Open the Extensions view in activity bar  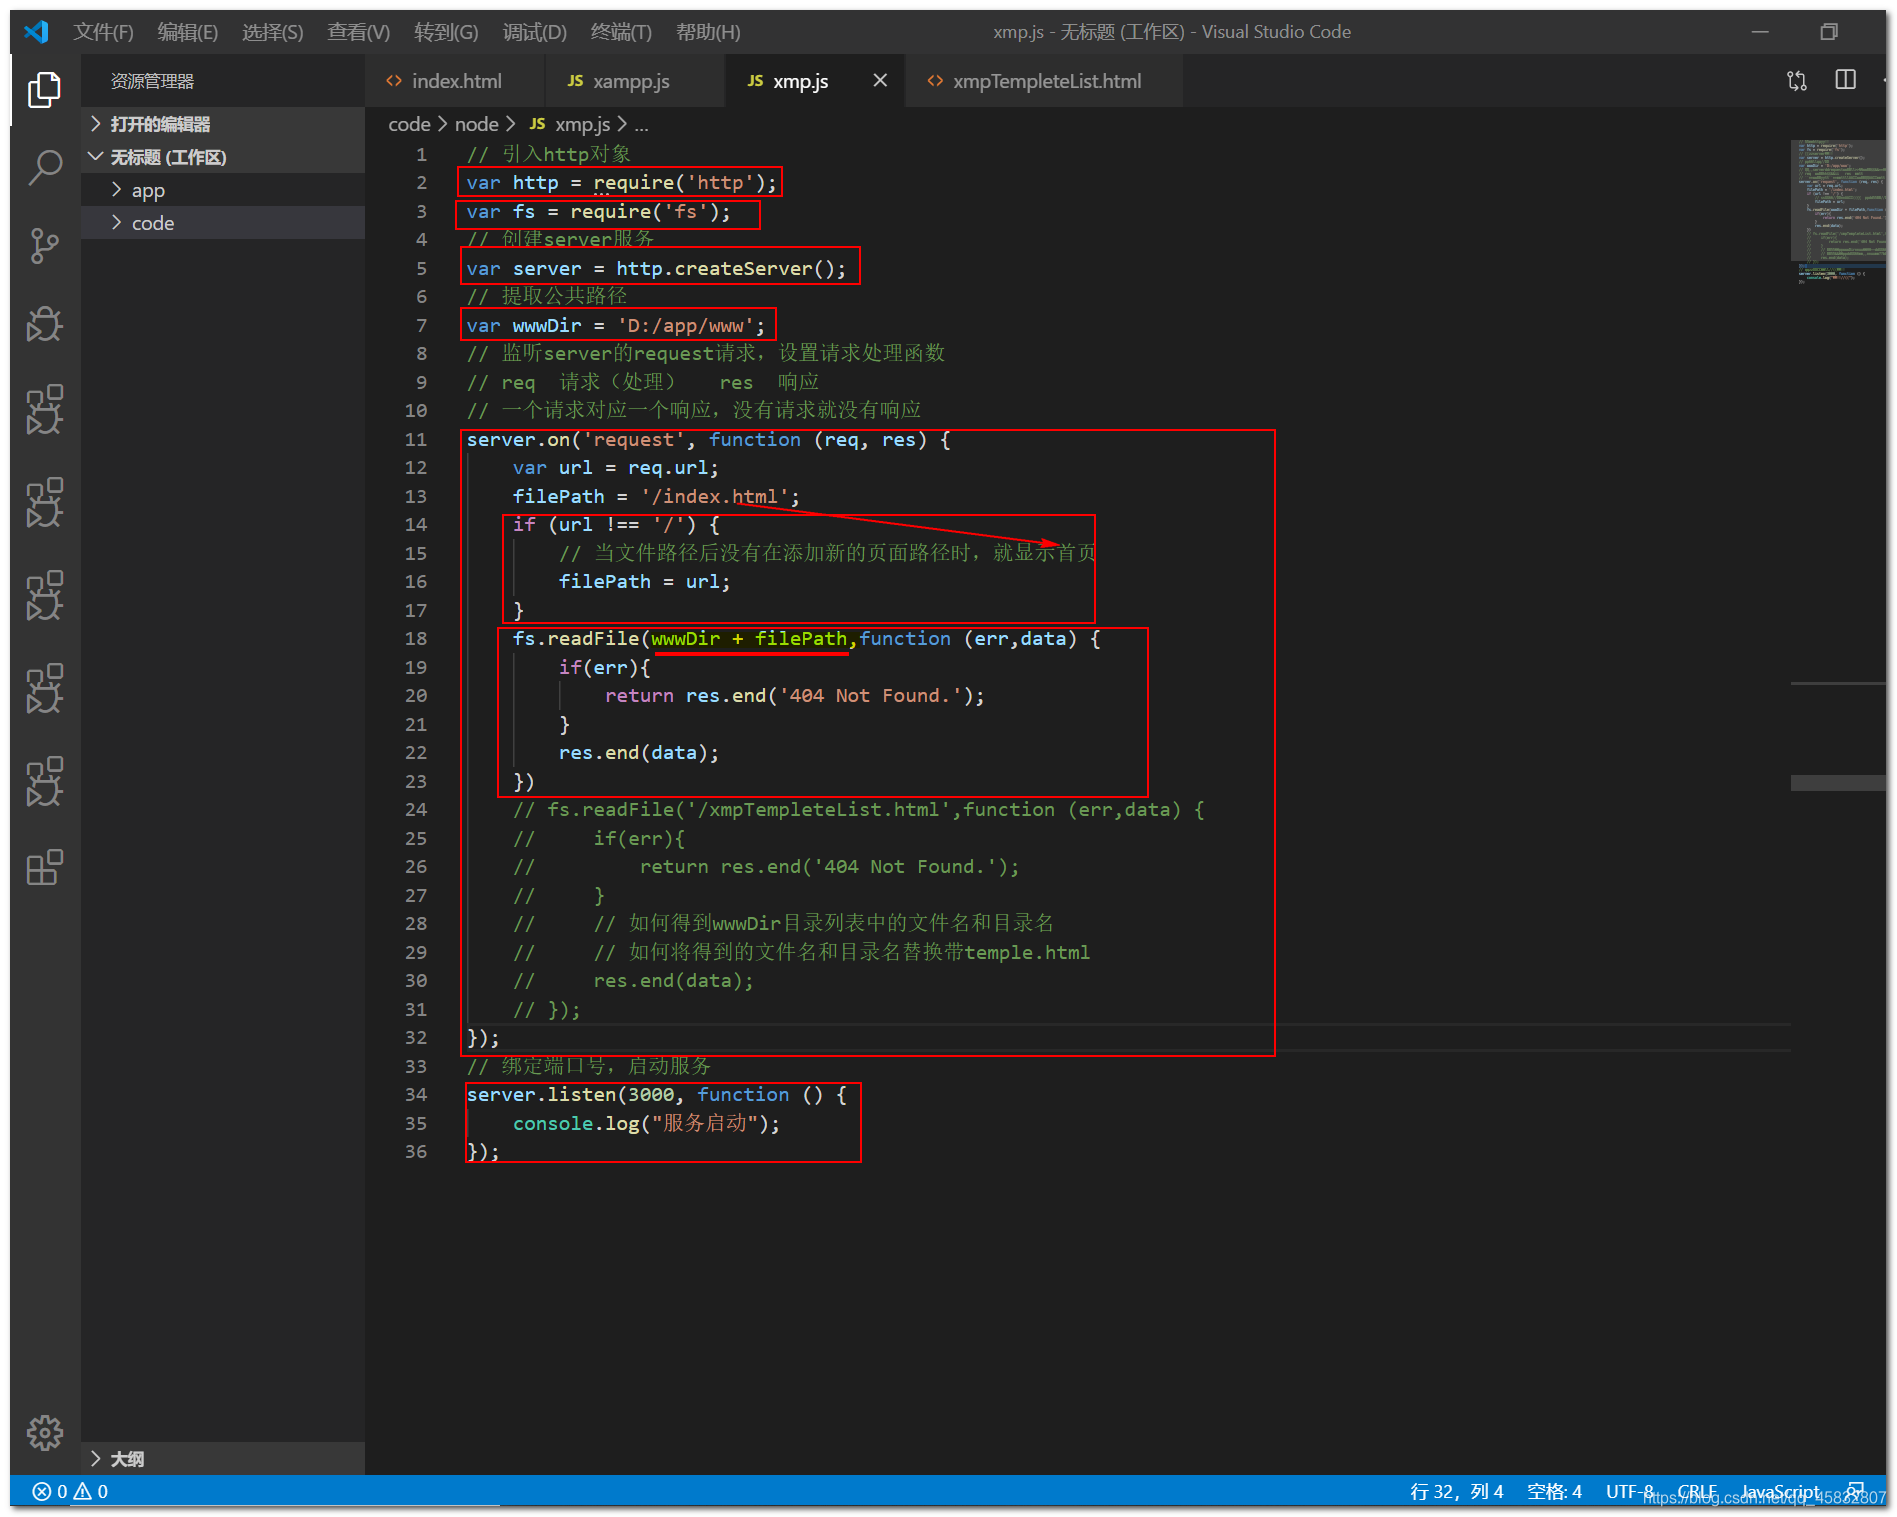tap(44, 868)
